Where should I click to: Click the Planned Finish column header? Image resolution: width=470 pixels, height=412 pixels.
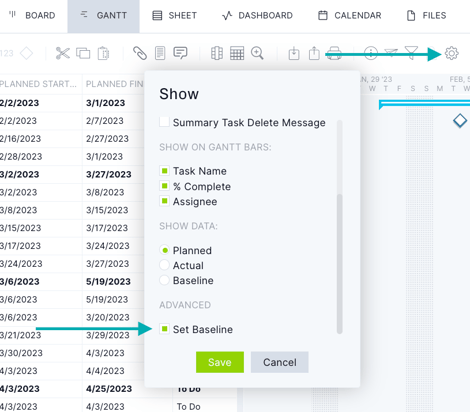click(114, 84)
